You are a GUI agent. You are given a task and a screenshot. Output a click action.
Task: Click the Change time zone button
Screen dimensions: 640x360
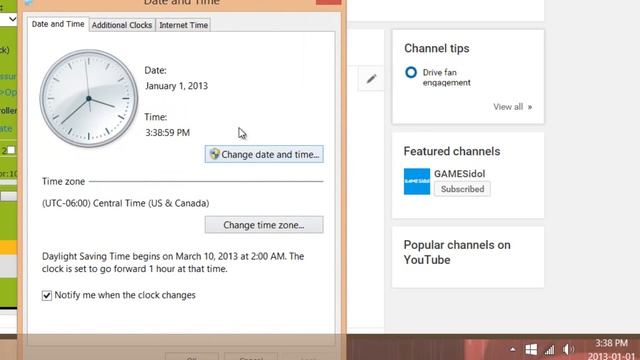coord(264,225)
